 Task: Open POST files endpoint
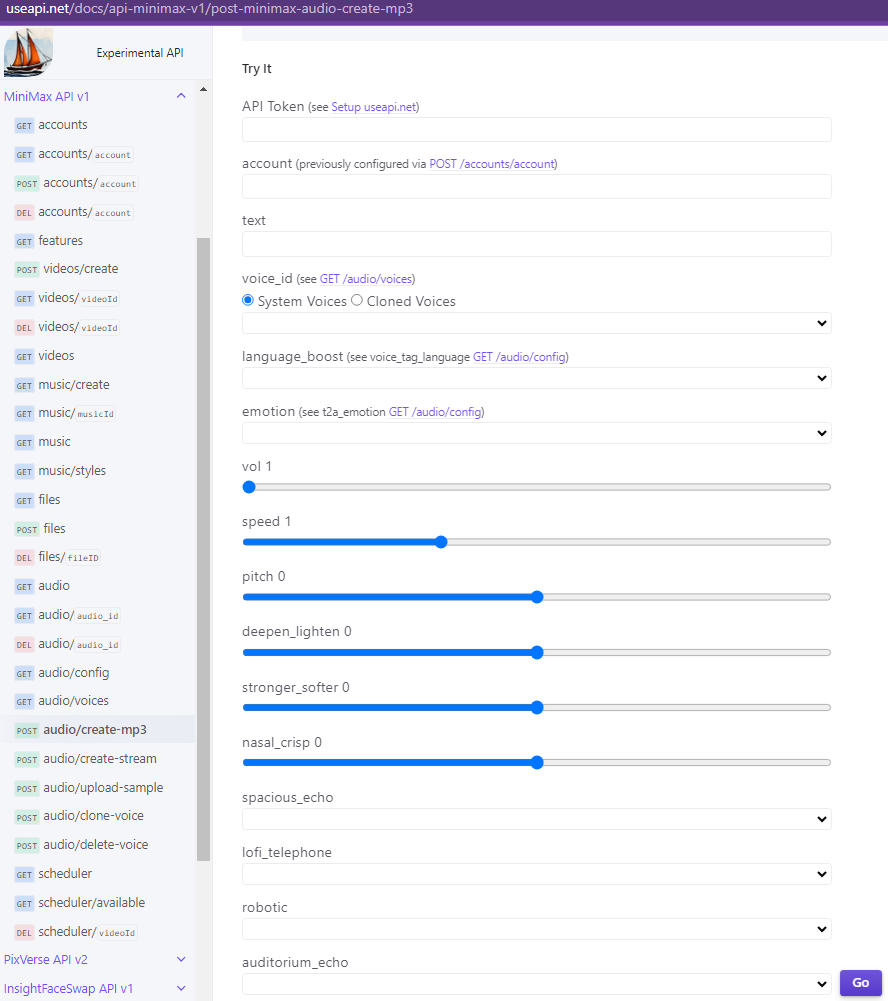[x=40, y=529]
